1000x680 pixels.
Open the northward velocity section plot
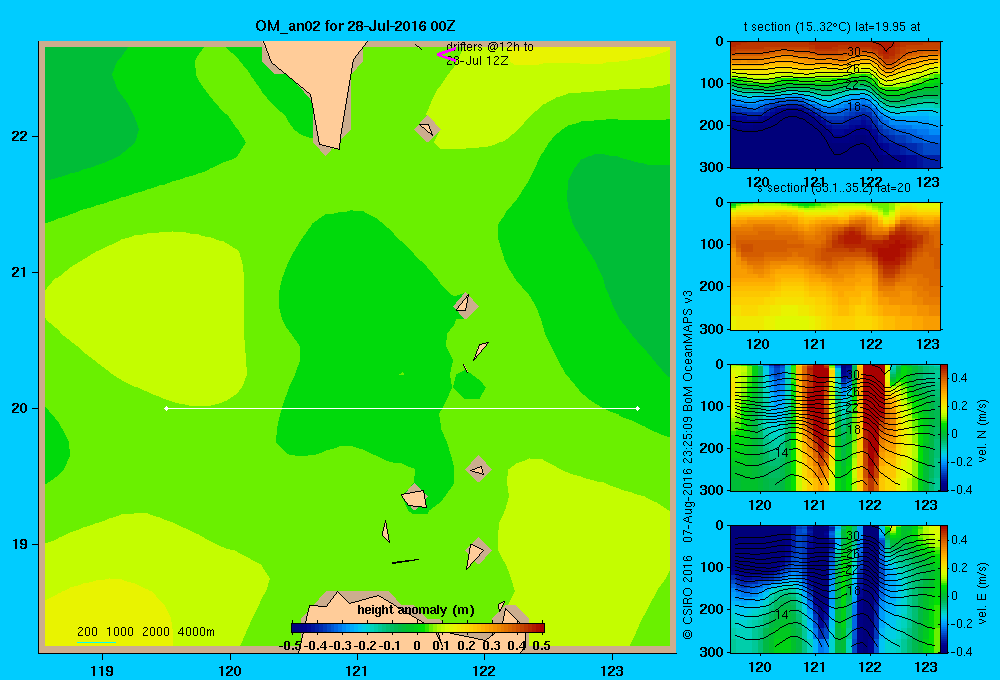835,427
